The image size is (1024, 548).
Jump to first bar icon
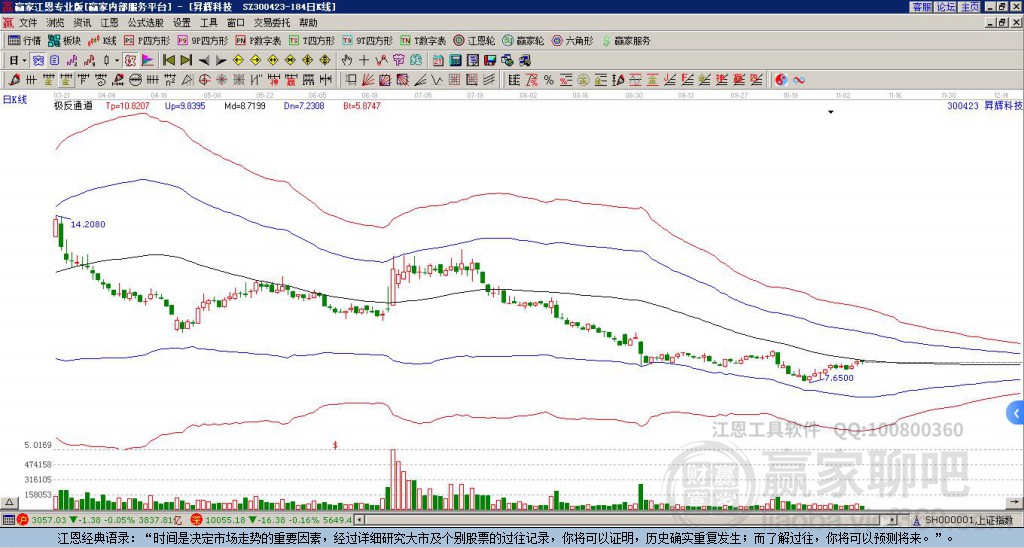coord(169,61)
